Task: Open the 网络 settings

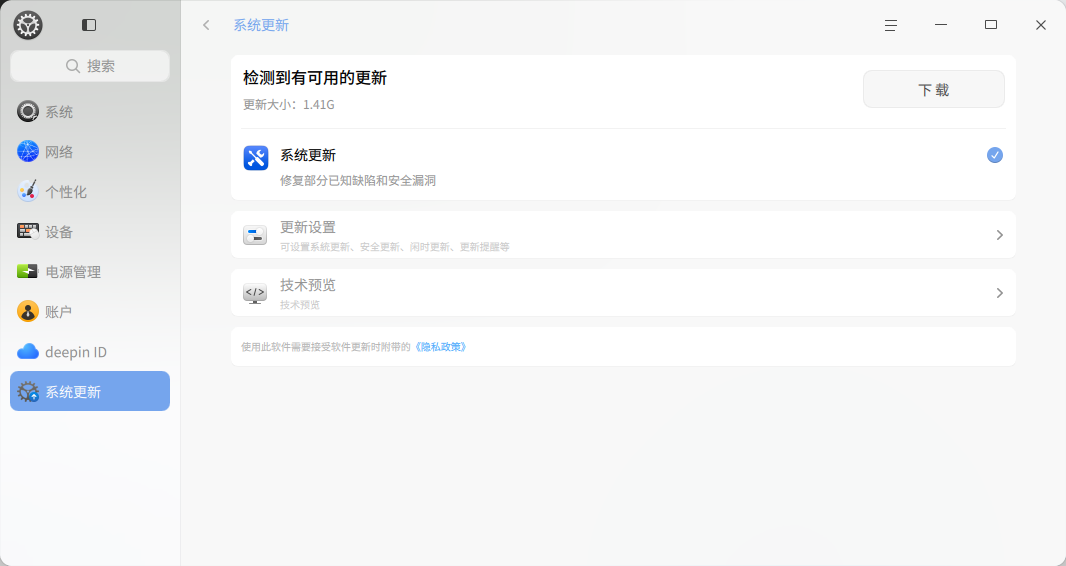Action: [x=90, y=152]
